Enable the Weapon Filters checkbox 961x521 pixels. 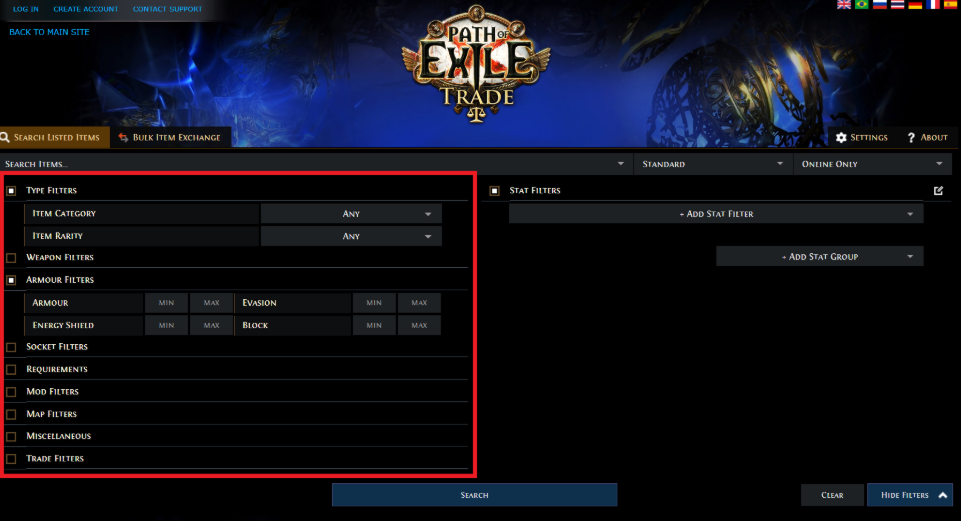11,257
